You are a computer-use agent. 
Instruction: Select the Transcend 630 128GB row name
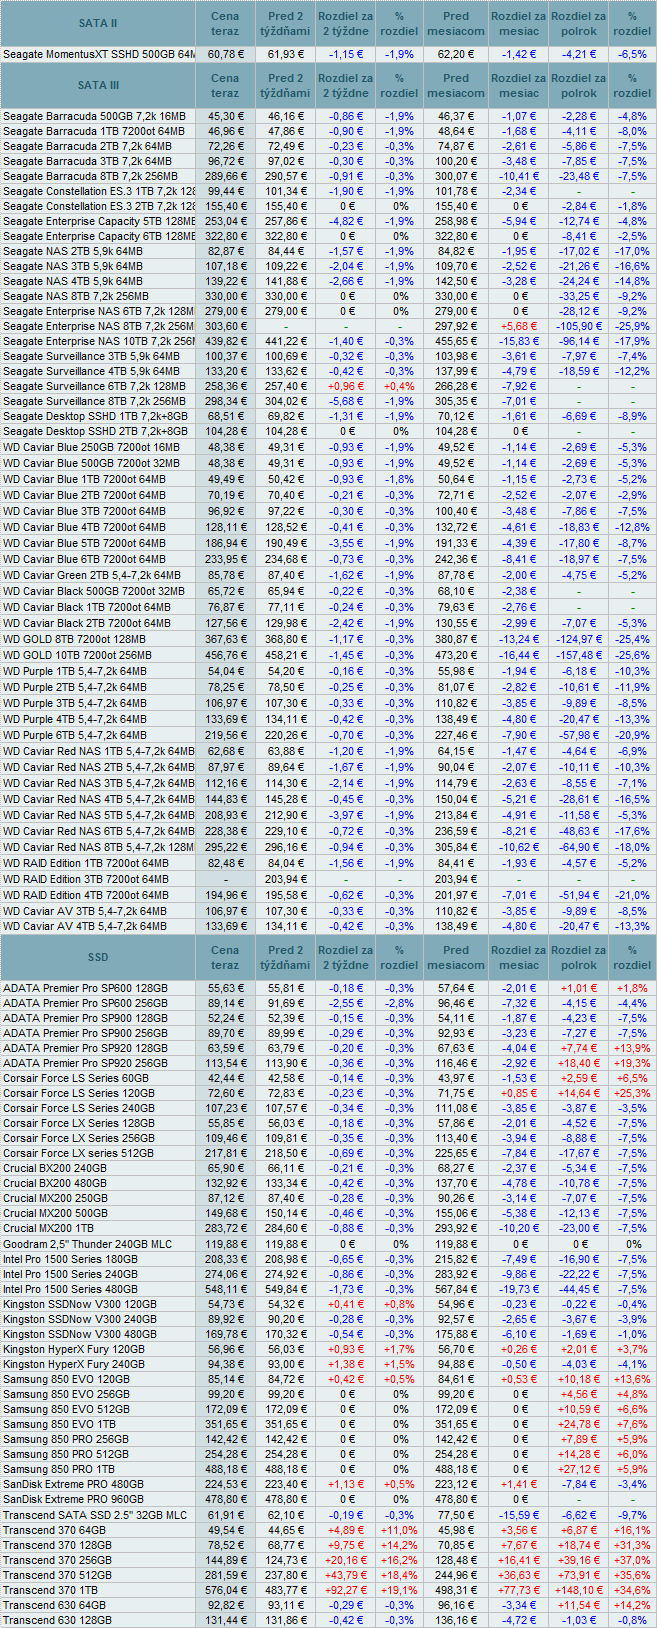point(57,1620)
